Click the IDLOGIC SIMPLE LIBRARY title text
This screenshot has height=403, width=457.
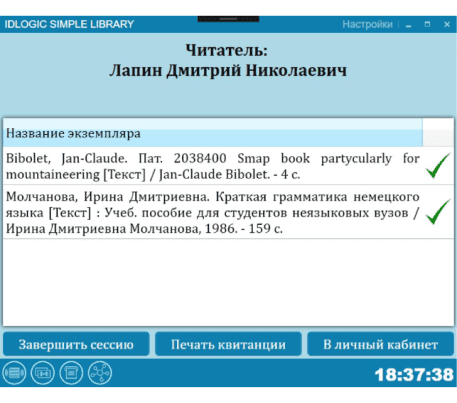tap(69, 24)
